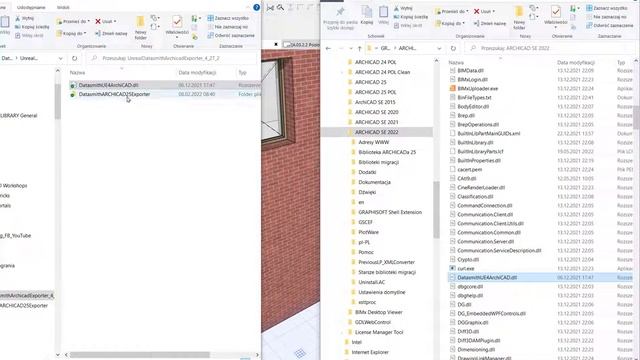This screenshot has height=360, width=640.
Task: Click Odwróć zaznaczenie in ARCHICAD SE 2022 window
Action: coord(610,25)
